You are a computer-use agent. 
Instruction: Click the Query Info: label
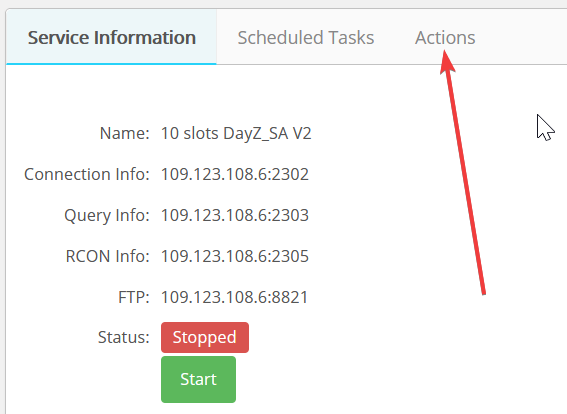point(107,215)
